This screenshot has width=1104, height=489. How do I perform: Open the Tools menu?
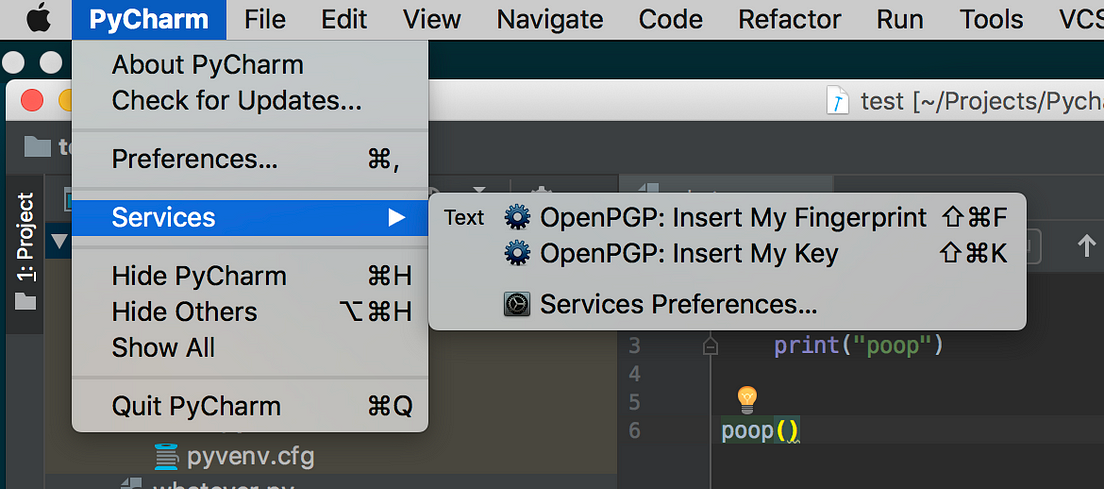pos(991,20)
